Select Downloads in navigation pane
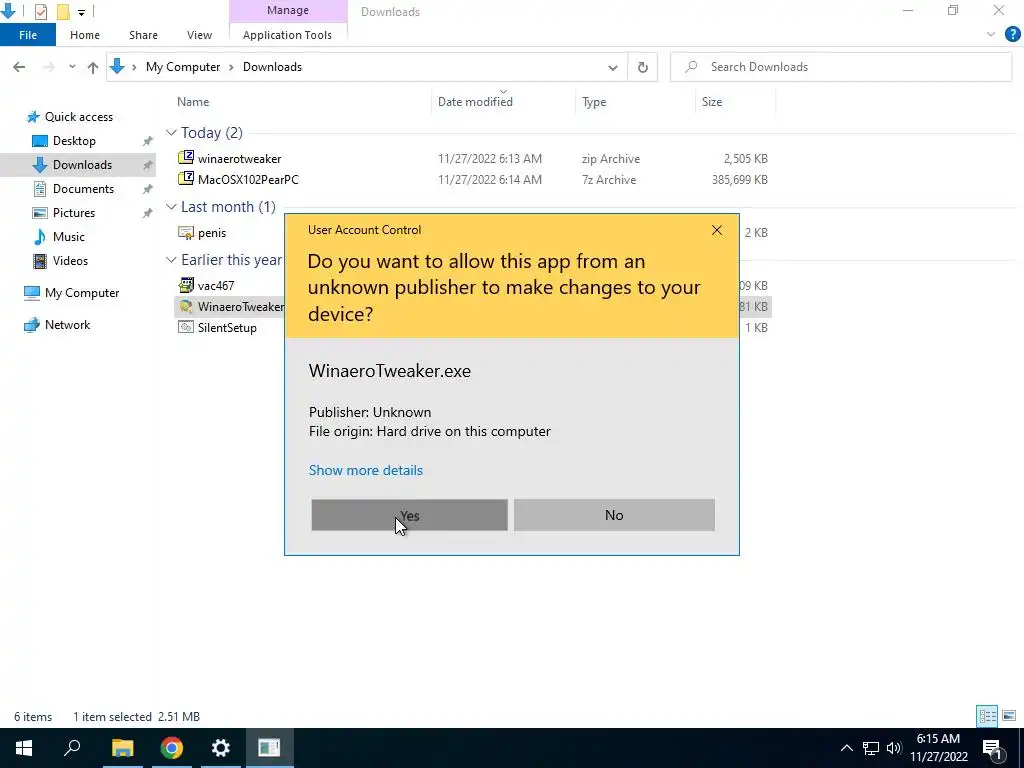 tap(82, 165)
